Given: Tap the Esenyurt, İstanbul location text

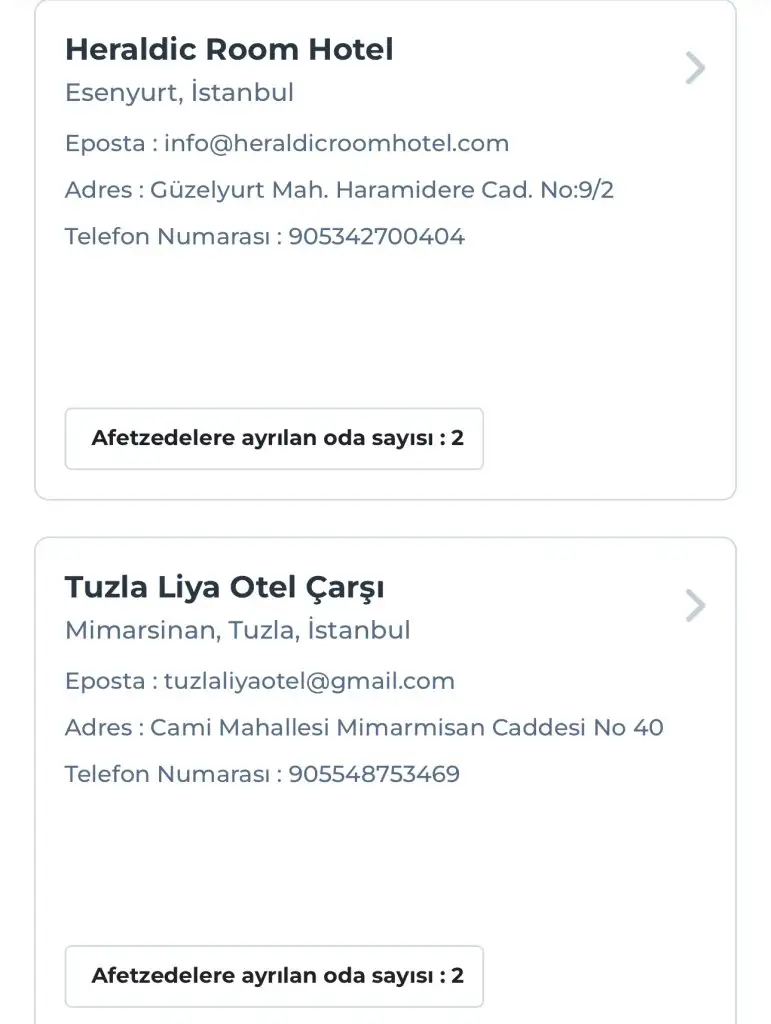Looking at the screenshot, I should click(x=179, y=93).
